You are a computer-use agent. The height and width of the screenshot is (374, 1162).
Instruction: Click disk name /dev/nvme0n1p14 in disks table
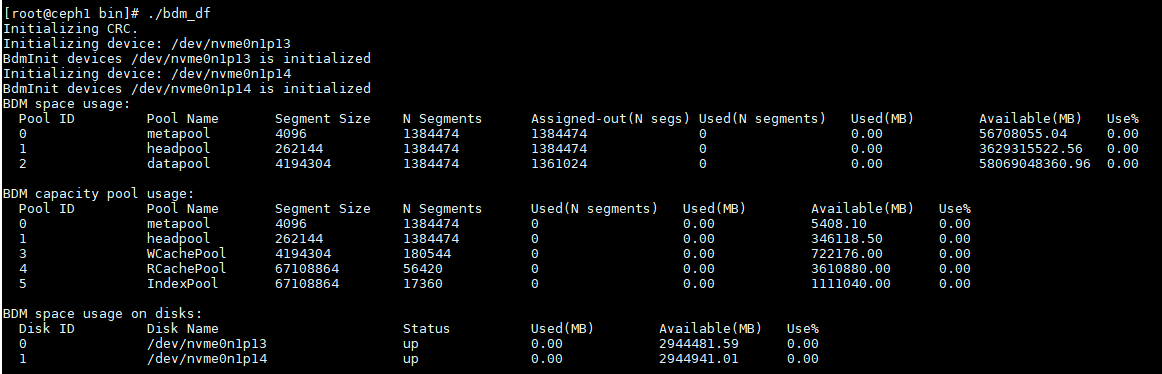click(207, 358)
